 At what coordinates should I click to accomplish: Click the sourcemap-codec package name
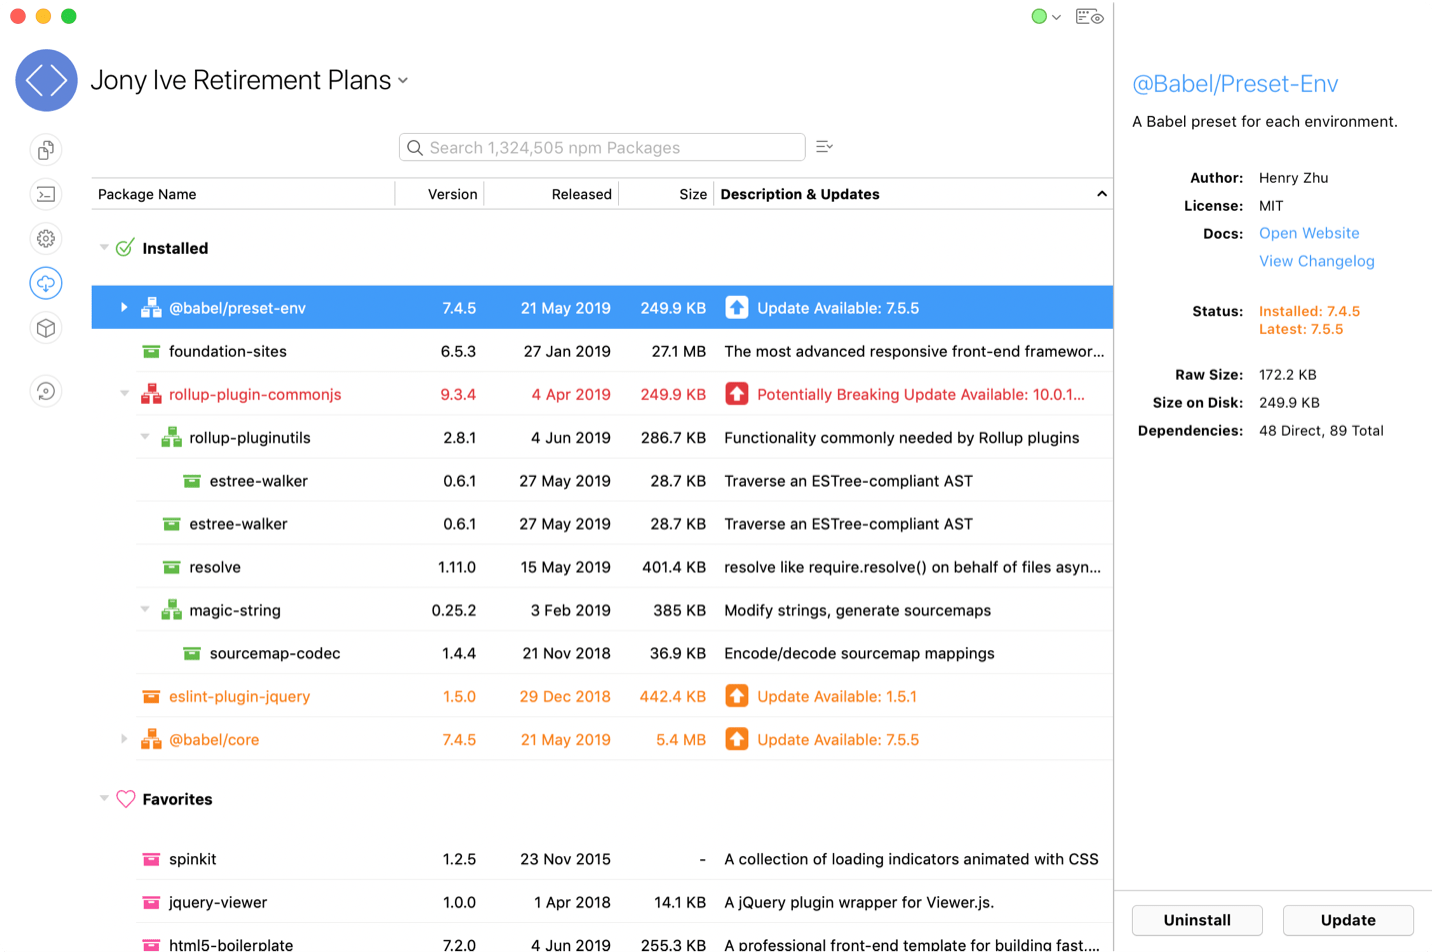point(275,653)
